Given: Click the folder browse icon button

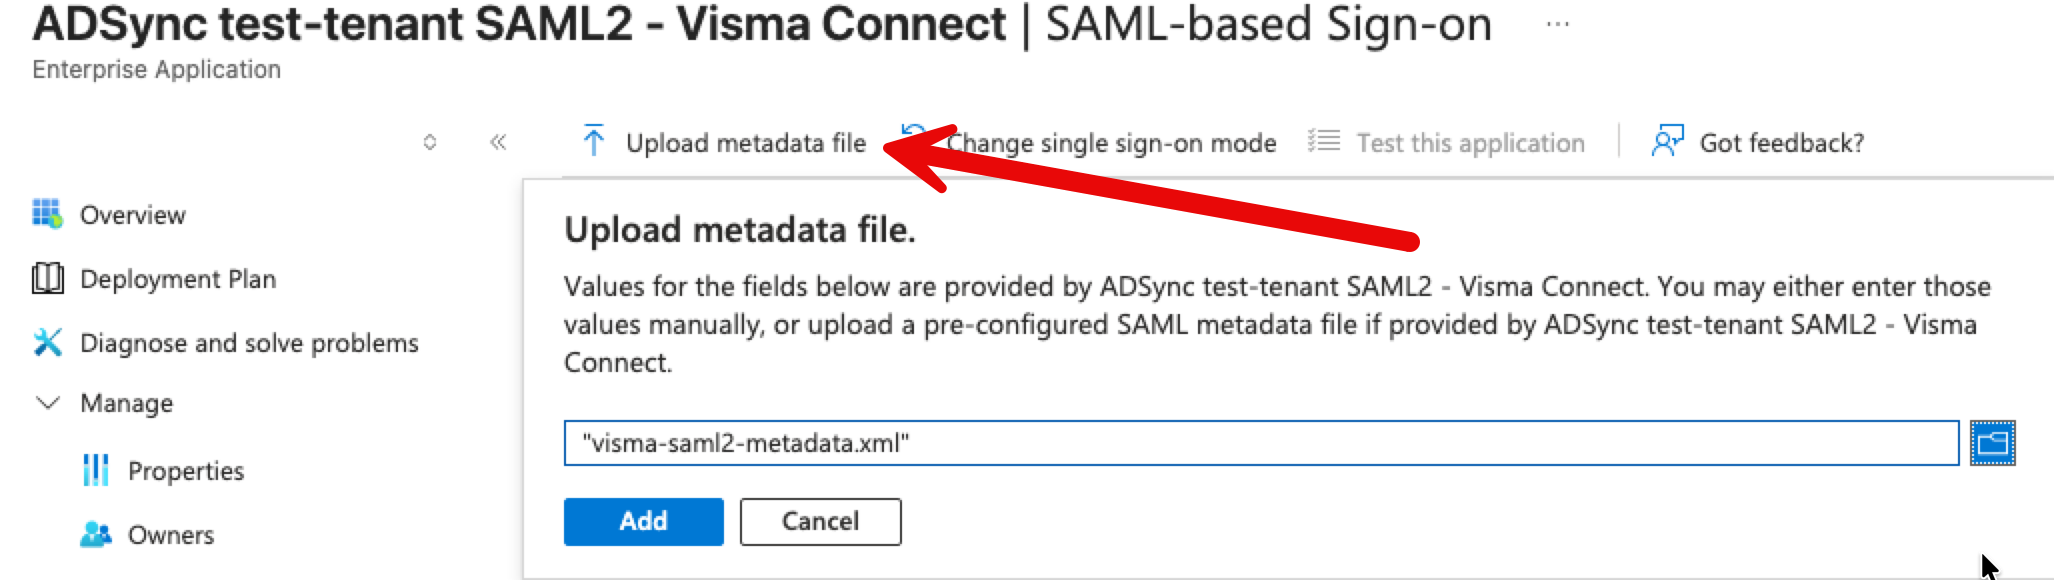Looking at the screenshot, I should [1992, 443].
